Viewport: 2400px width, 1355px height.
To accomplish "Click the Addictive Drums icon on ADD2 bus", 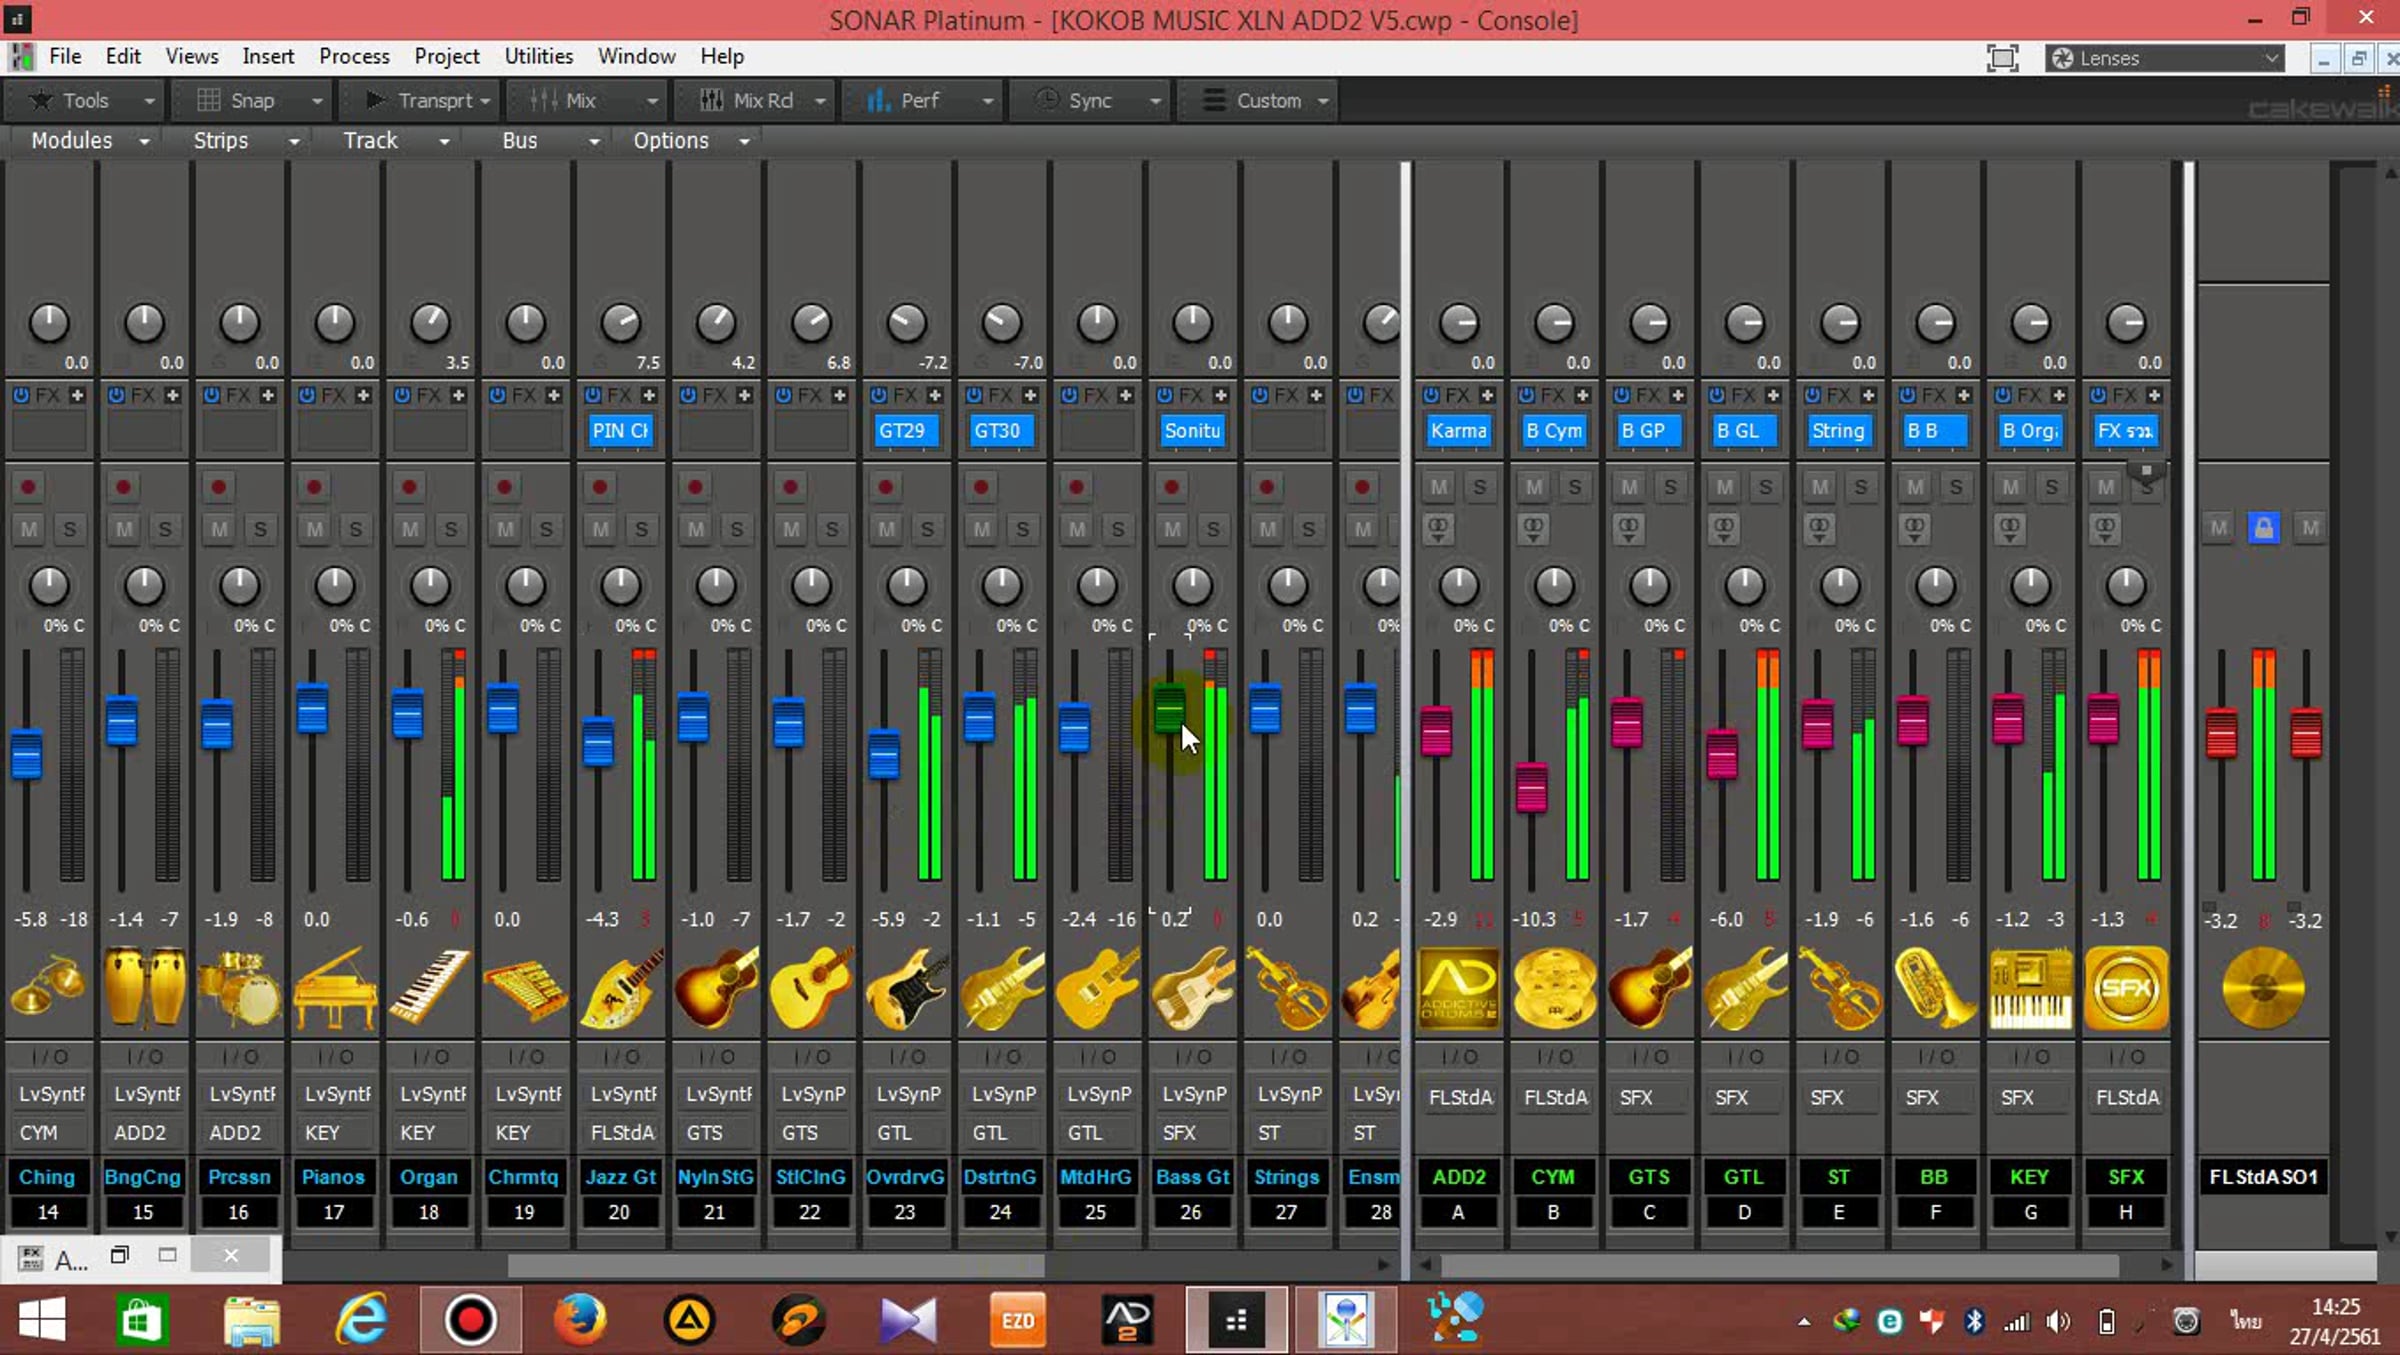I will (1459, 988).
